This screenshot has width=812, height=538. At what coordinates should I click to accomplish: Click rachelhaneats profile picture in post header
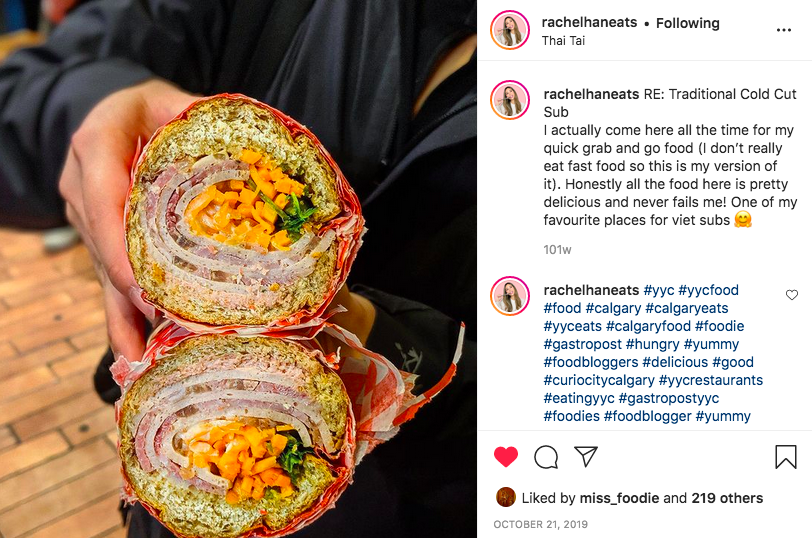[510, 31]
